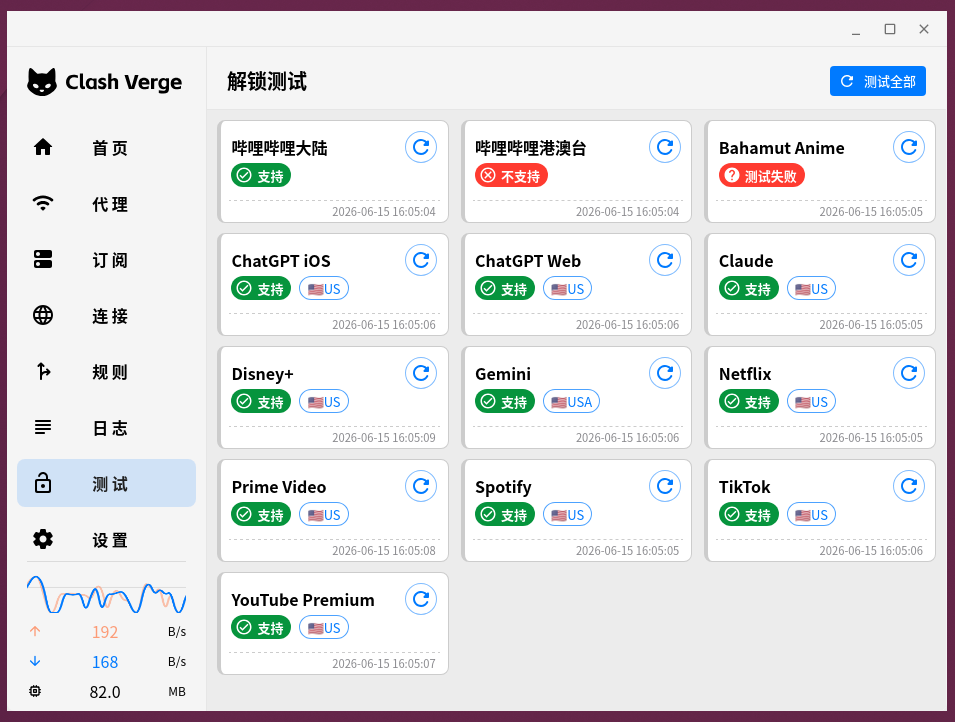955x722 pixels.
Task: Click the memory chip icon
Action: point(35,691)
